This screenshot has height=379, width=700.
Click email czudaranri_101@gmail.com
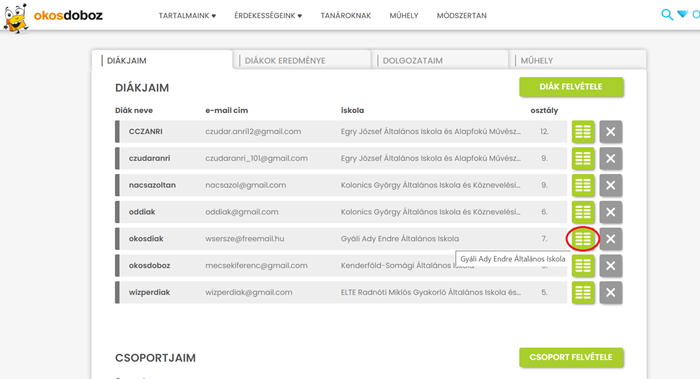[256, 158]
